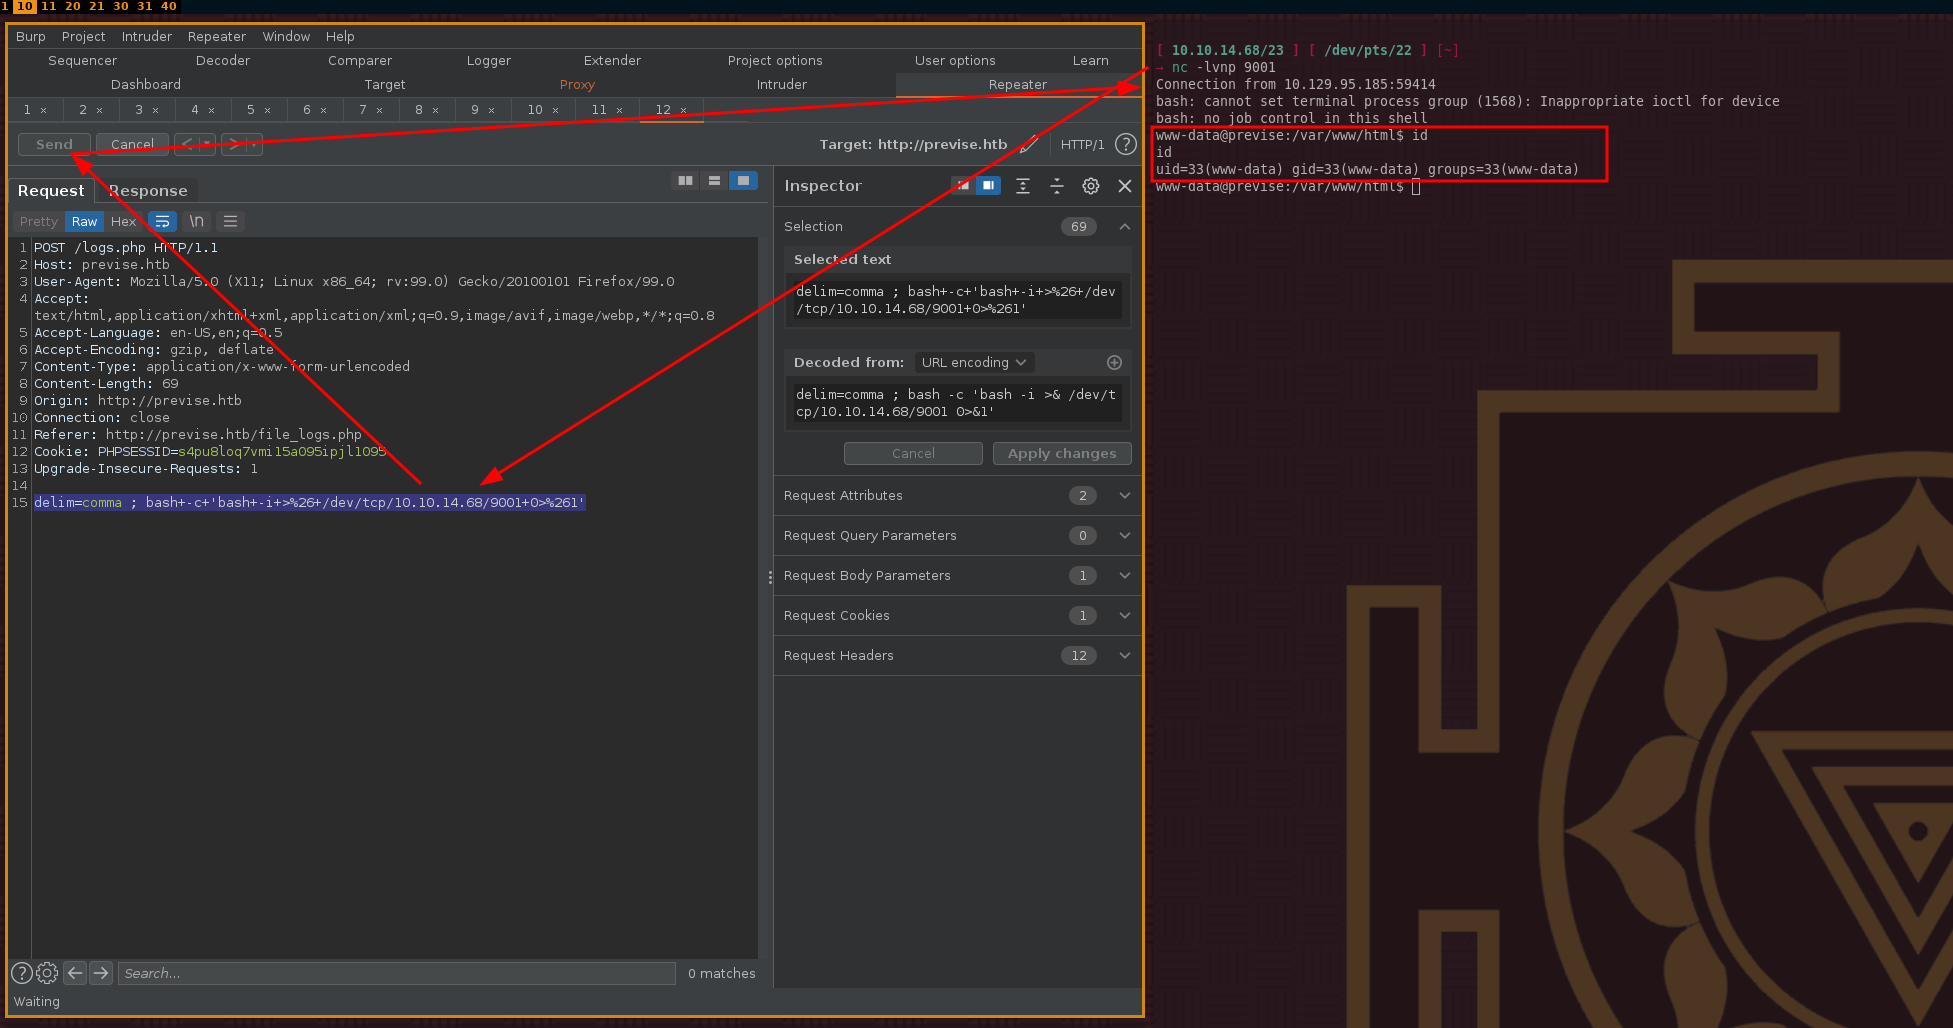Open the Extender tab
The width and height of the screenshot is (1953, 1028).
tap(612, 60)
